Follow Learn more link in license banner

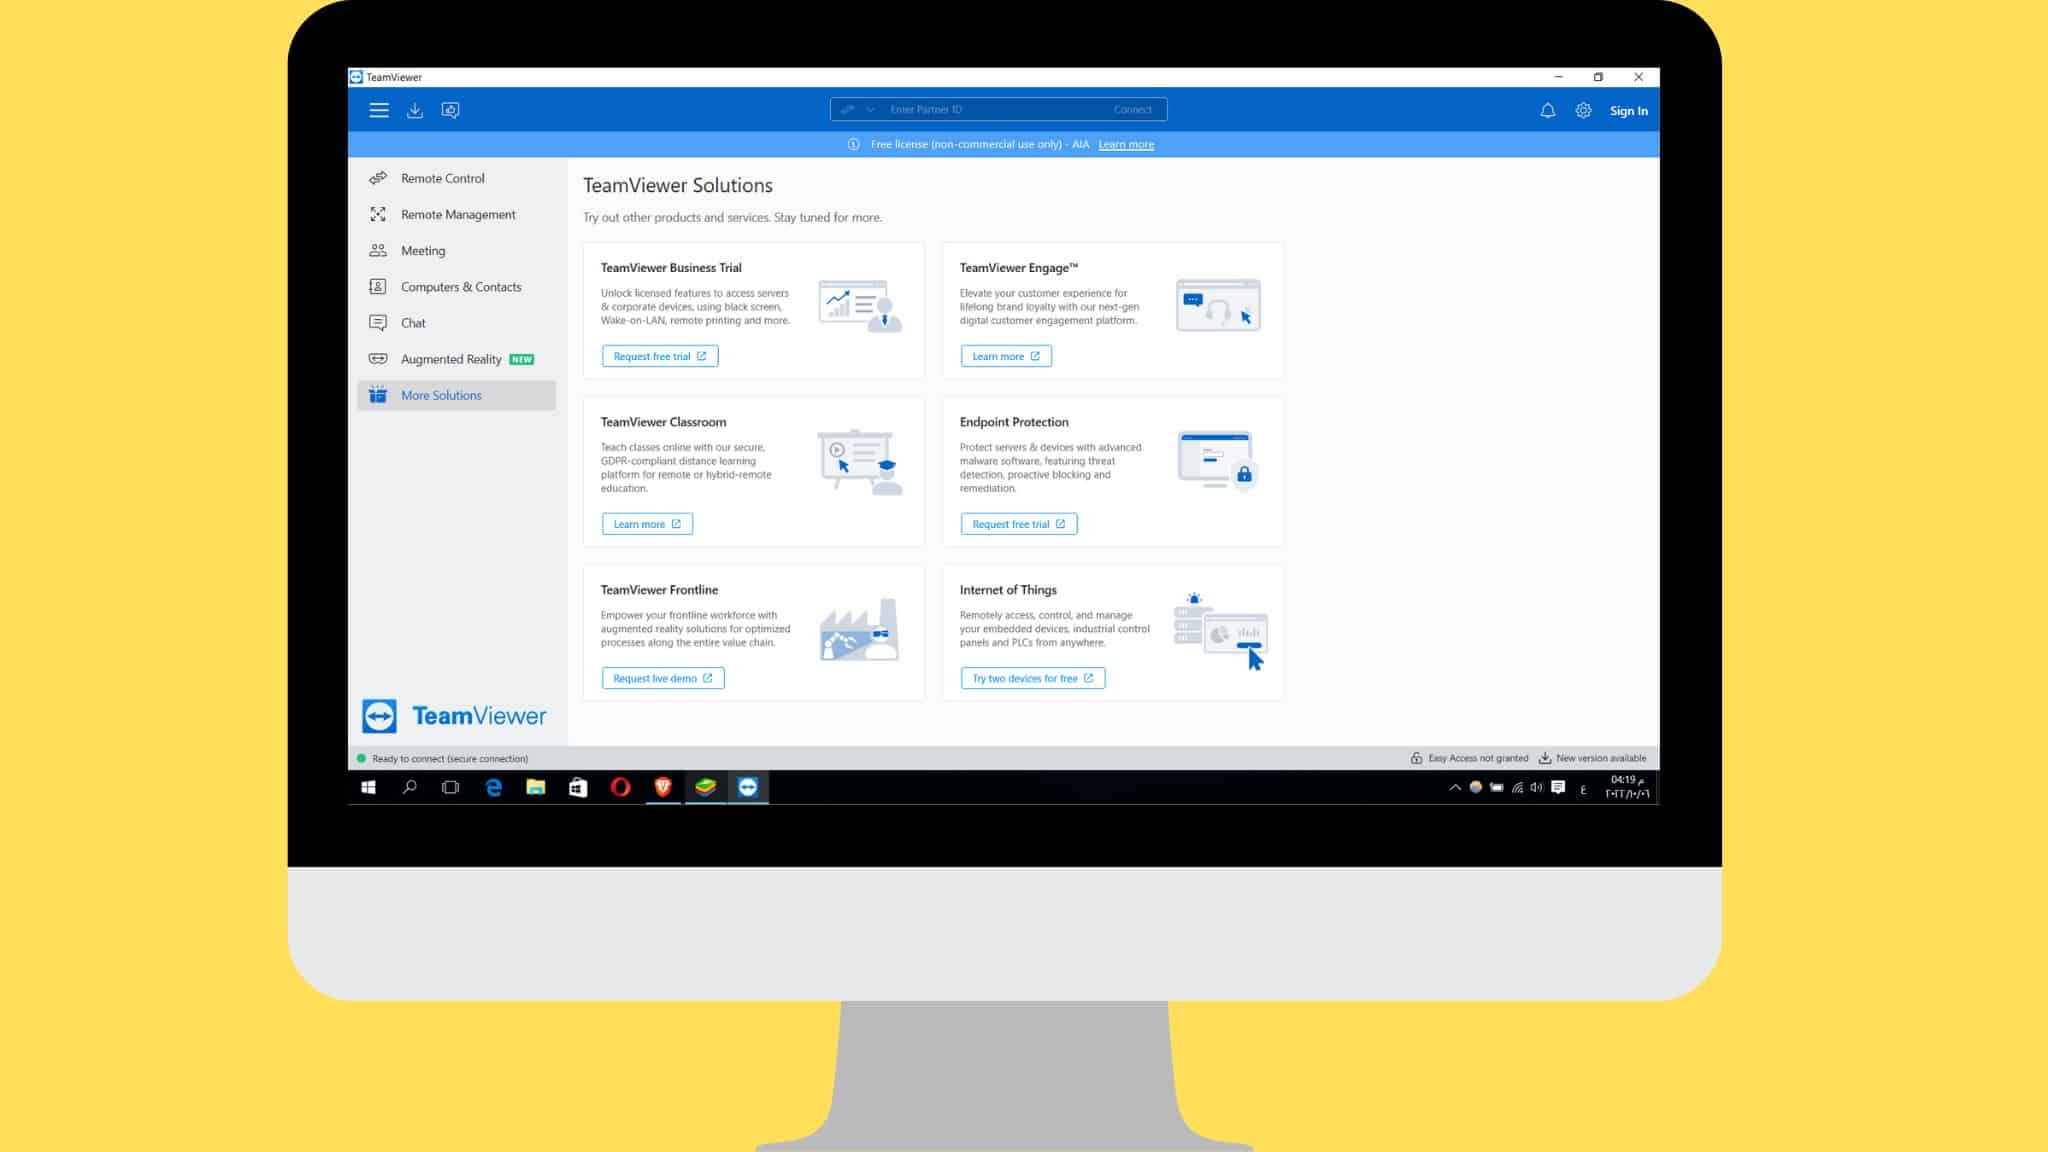tap(1126, 145)
